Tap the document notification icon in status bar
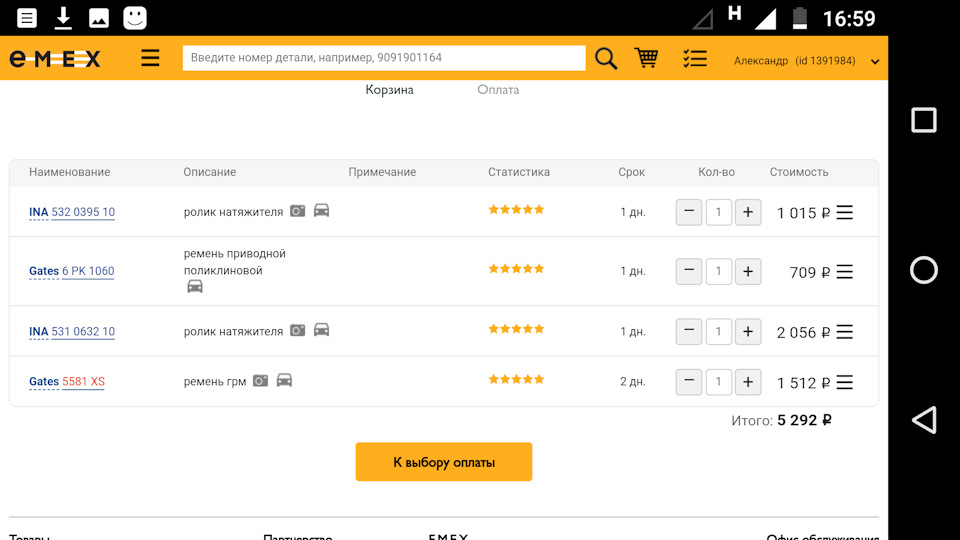The width and height of the screenshot is (960, 540). (27, 18)
